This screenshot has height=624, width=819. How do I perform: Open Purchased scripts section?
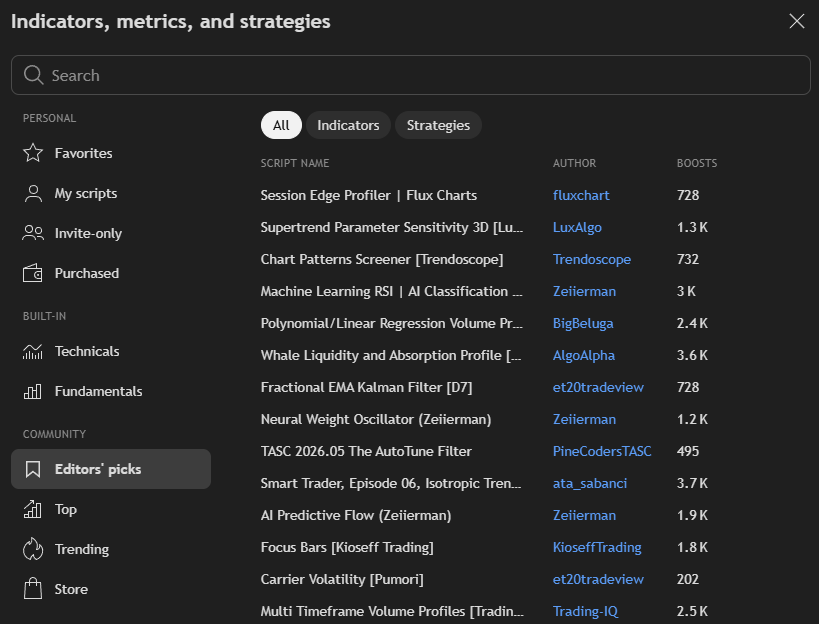pyautogui.click(x=111, y=273)
